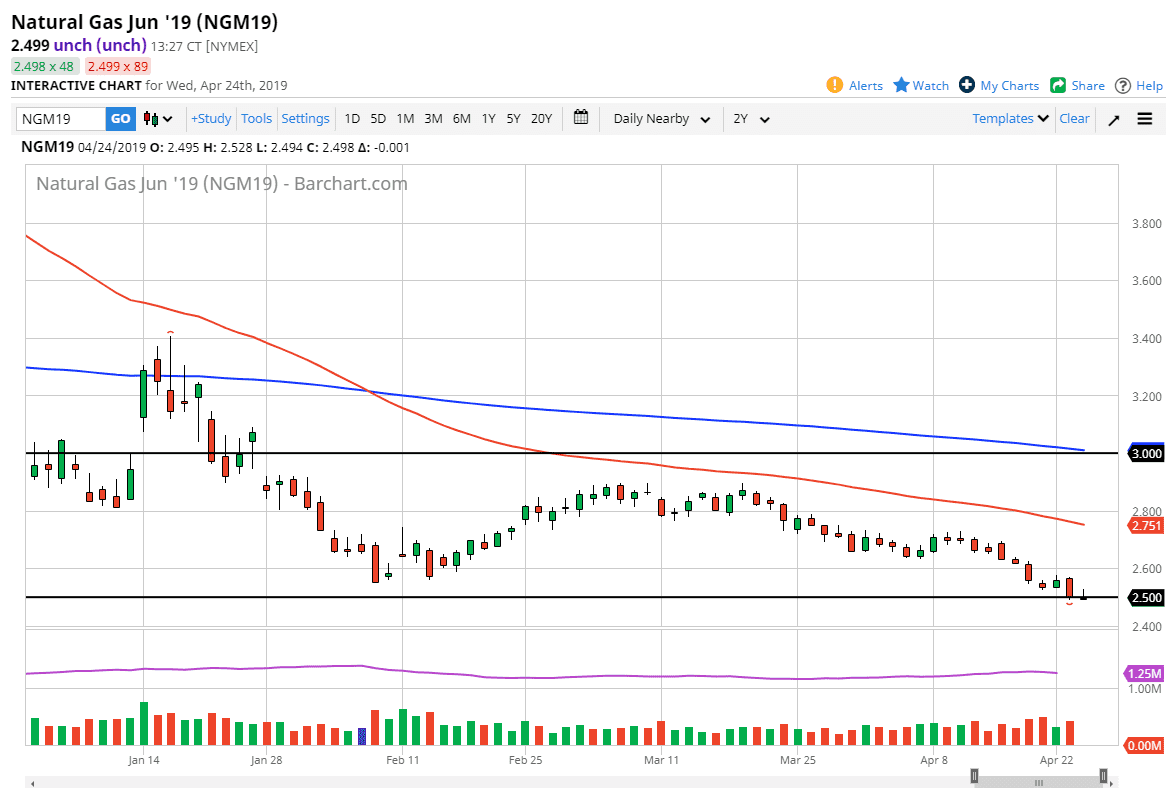Image resolution: width=1168 pixels, height=788 pixels.
Task: Open the Daily Nearby frequency dropdown
Action: click(661, 119)
